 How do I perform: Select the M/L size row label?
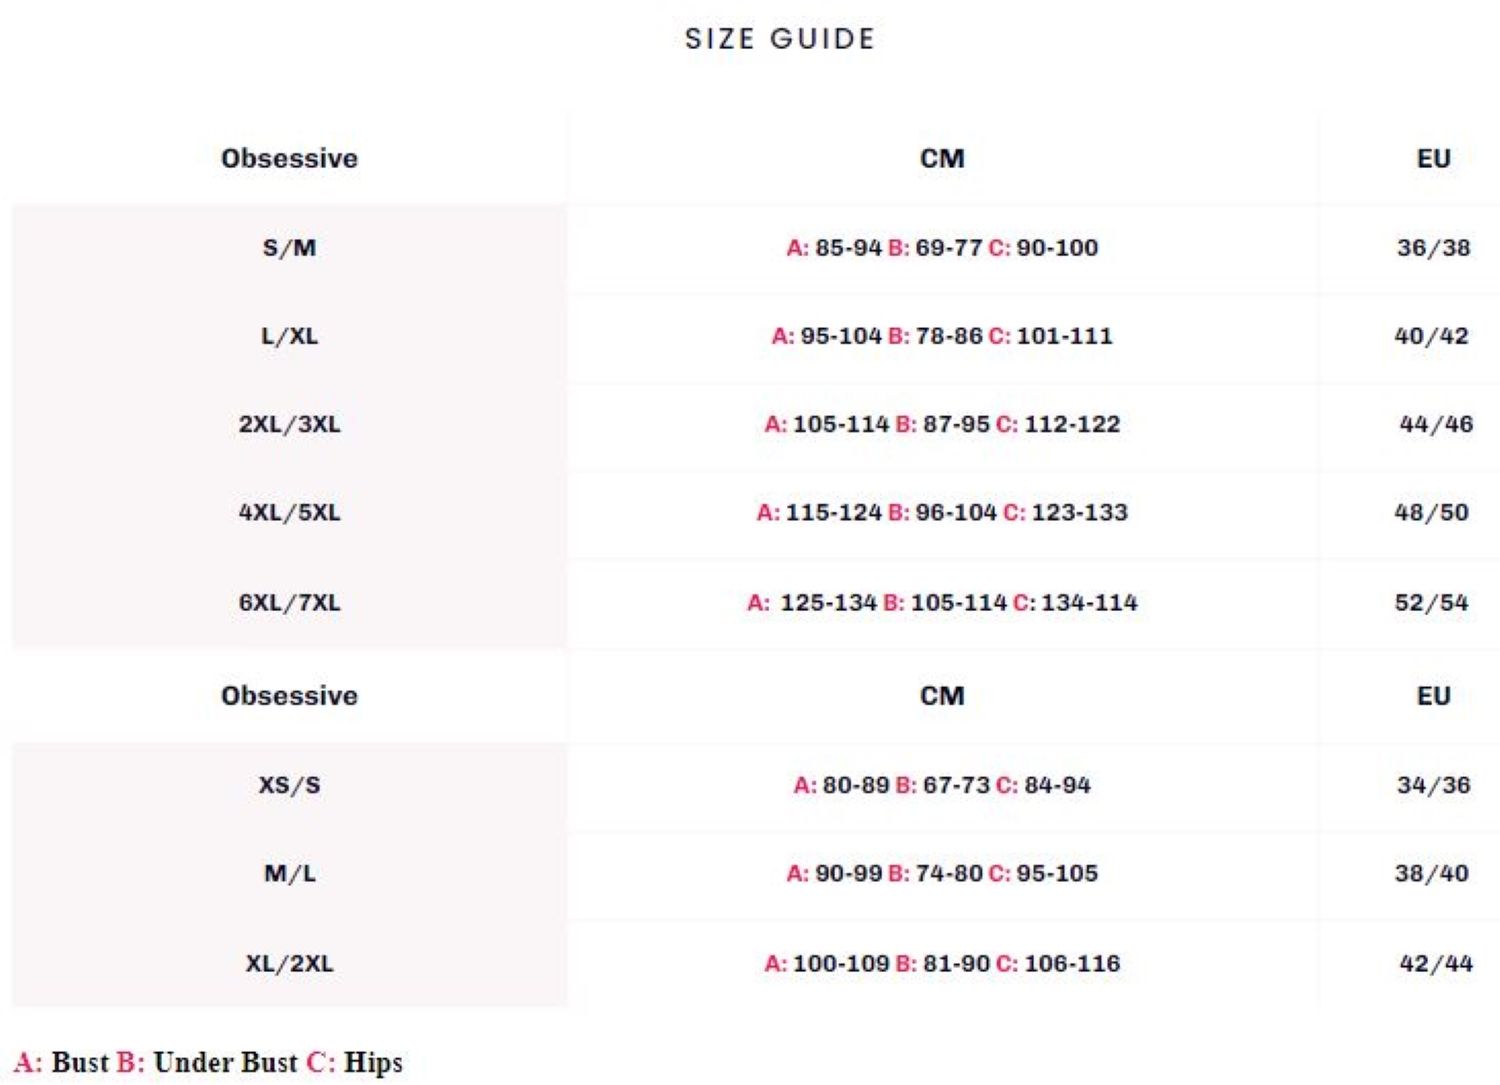pos(289,874)
